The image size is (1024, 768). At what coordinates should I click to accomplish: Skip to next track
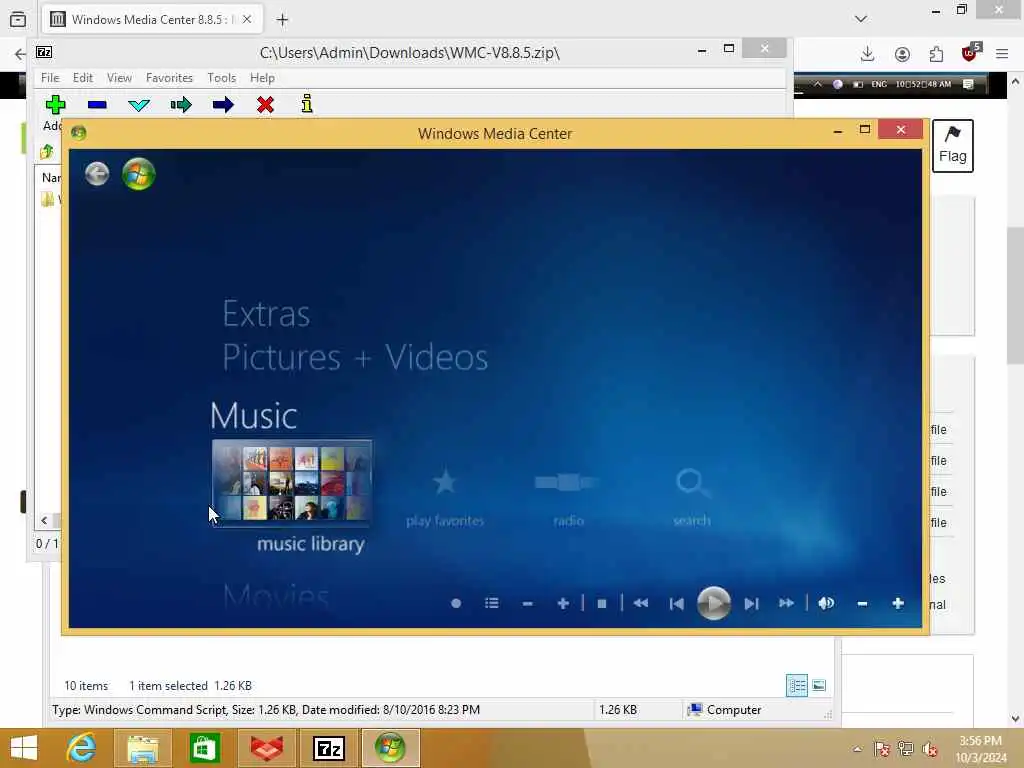click(x=751, y=603)
